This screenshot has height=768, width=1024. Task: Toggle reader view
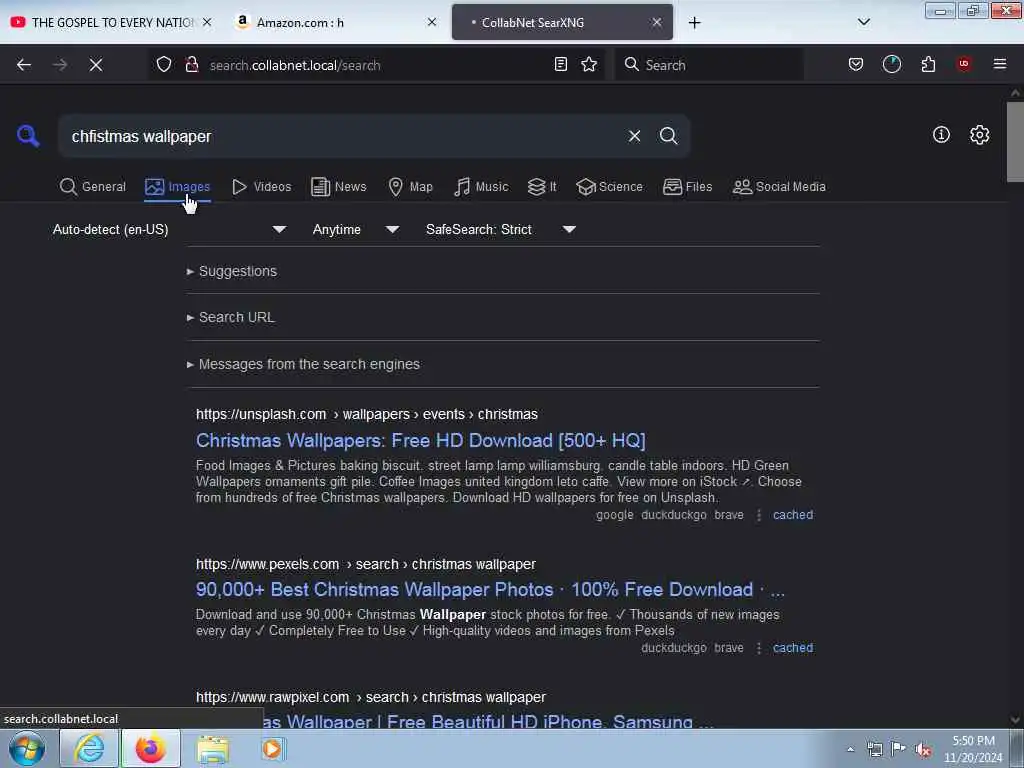(x=560, y=64)
